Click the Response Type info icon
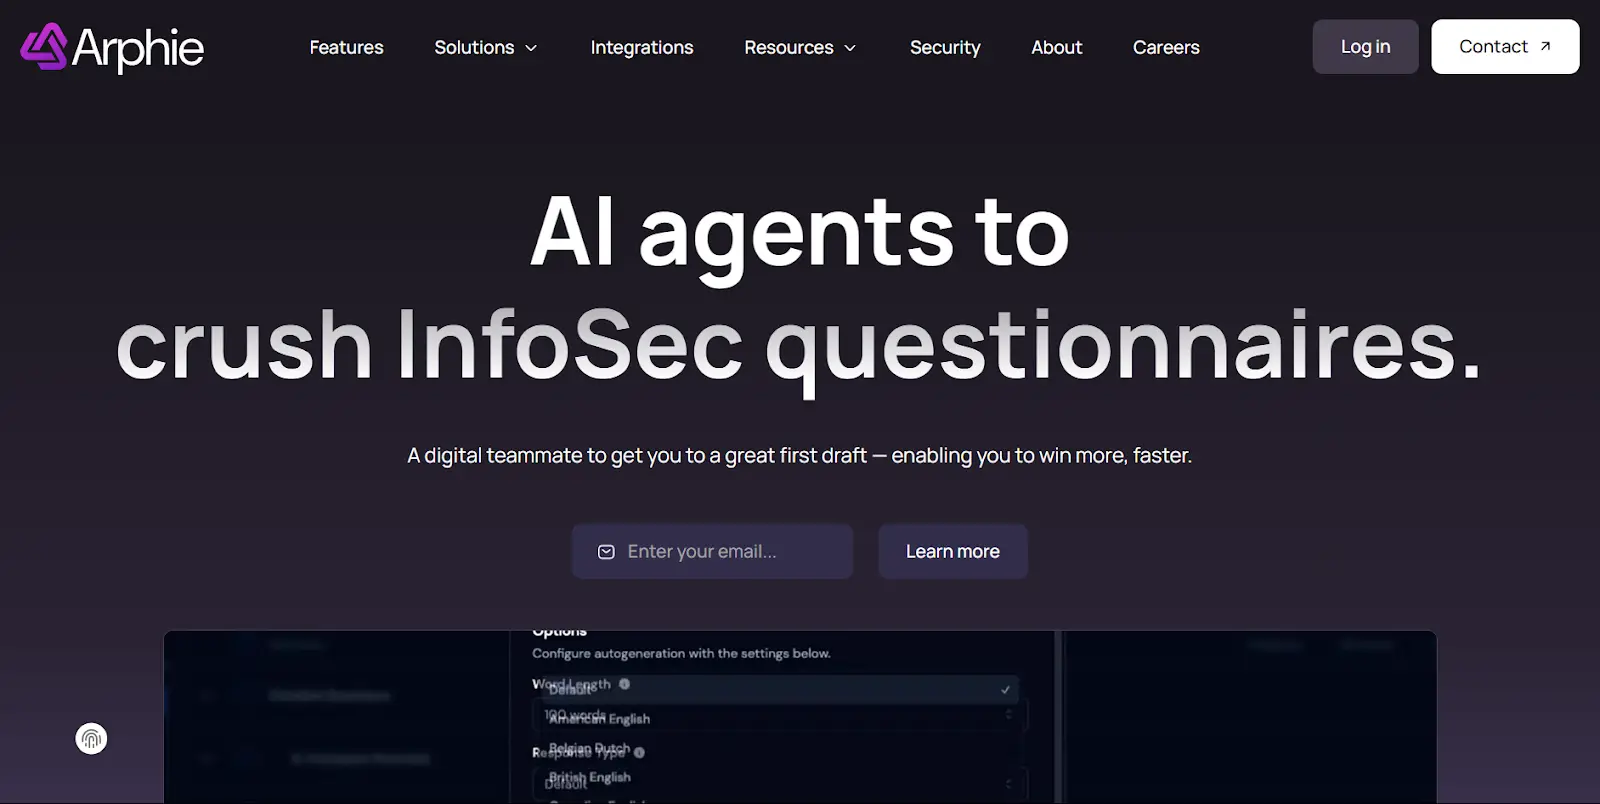Screen dimensions: 1600x804 tap(639, 752)
